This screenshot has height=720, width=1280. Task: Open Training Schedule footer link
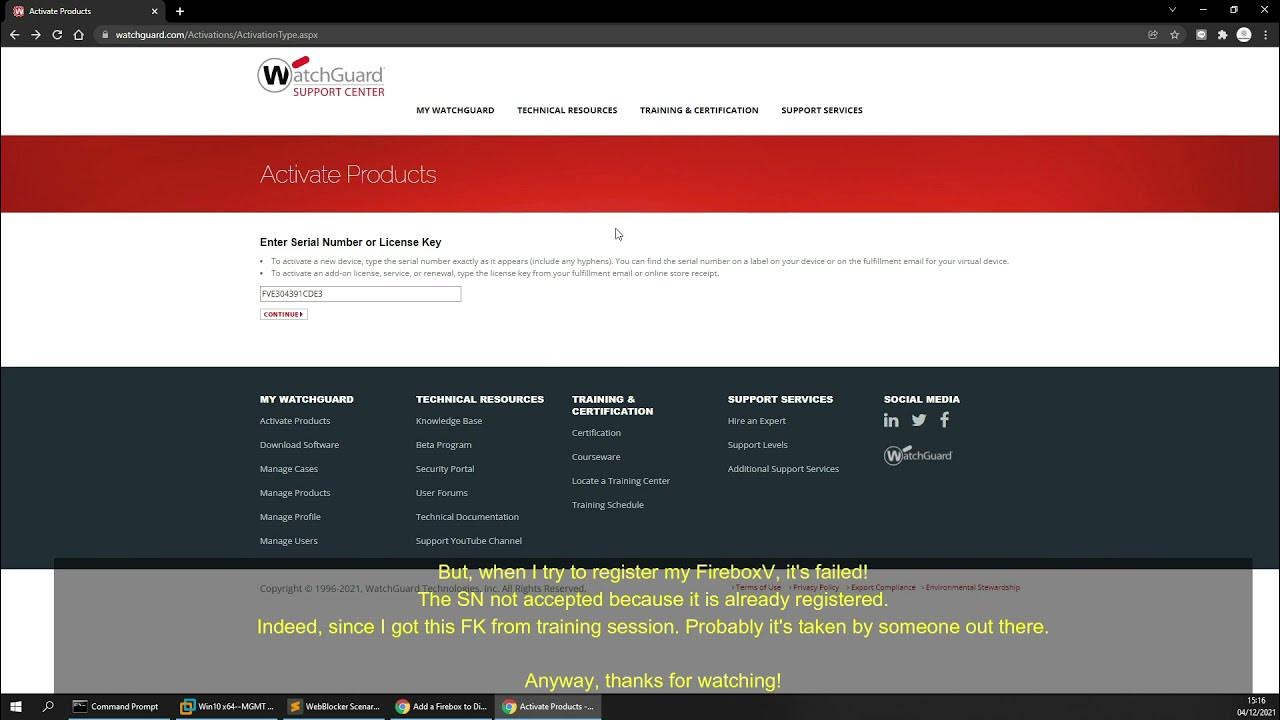click(x=608, y=505)
